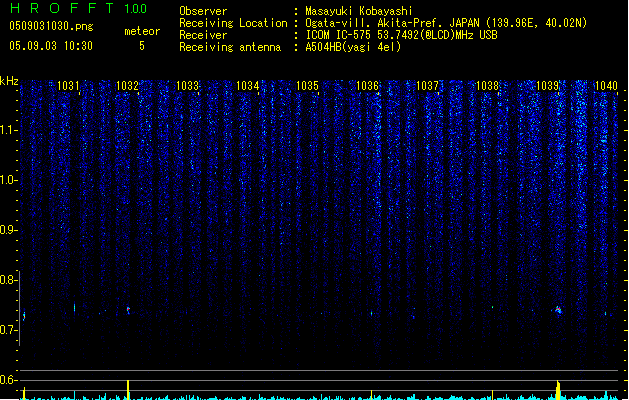This screenshot has height=400, width=629.
Task: Select the file name 0509031030.png
Action: [51, 26]
